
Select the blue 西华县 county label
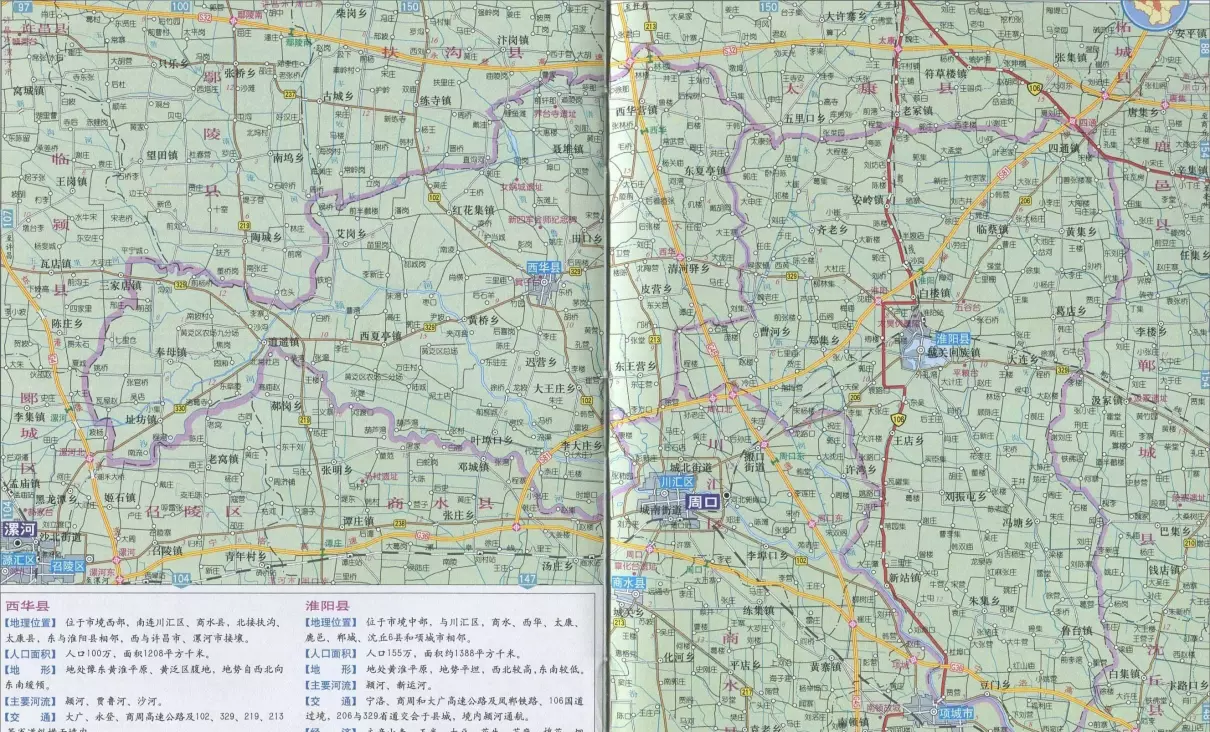click(x=546, y=268)
